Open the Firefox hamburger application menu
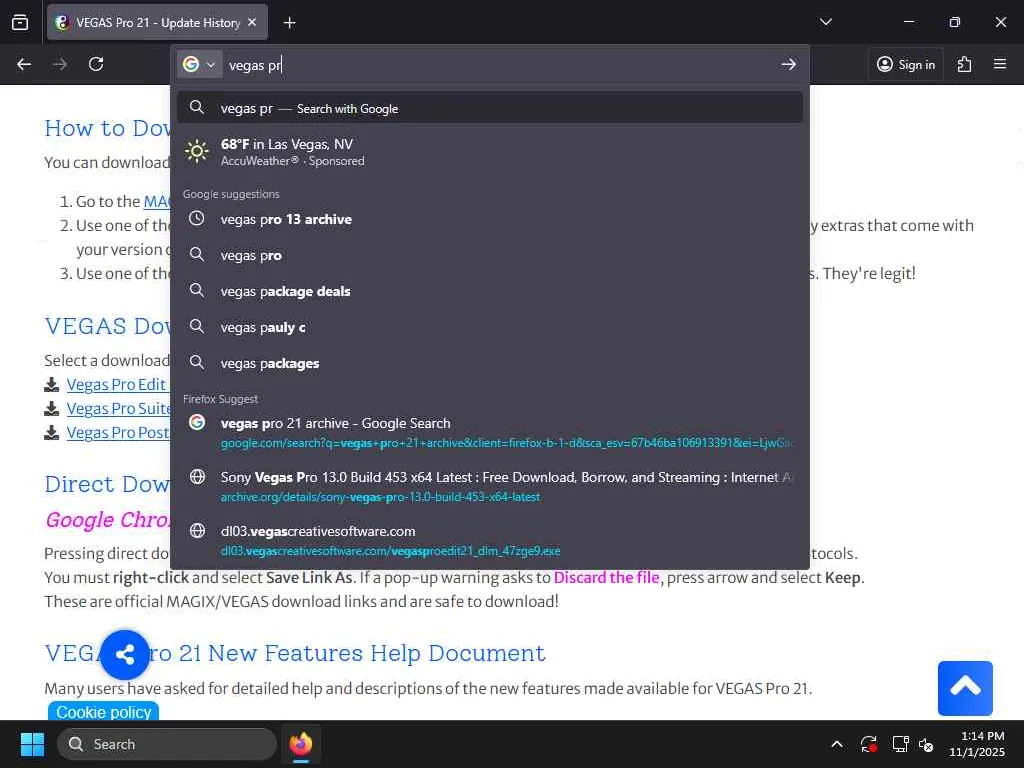 (x=999, y=64)
